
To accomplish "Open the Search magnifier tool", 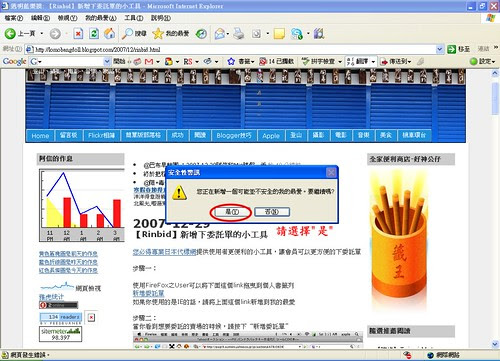I will tap(127, 33).
